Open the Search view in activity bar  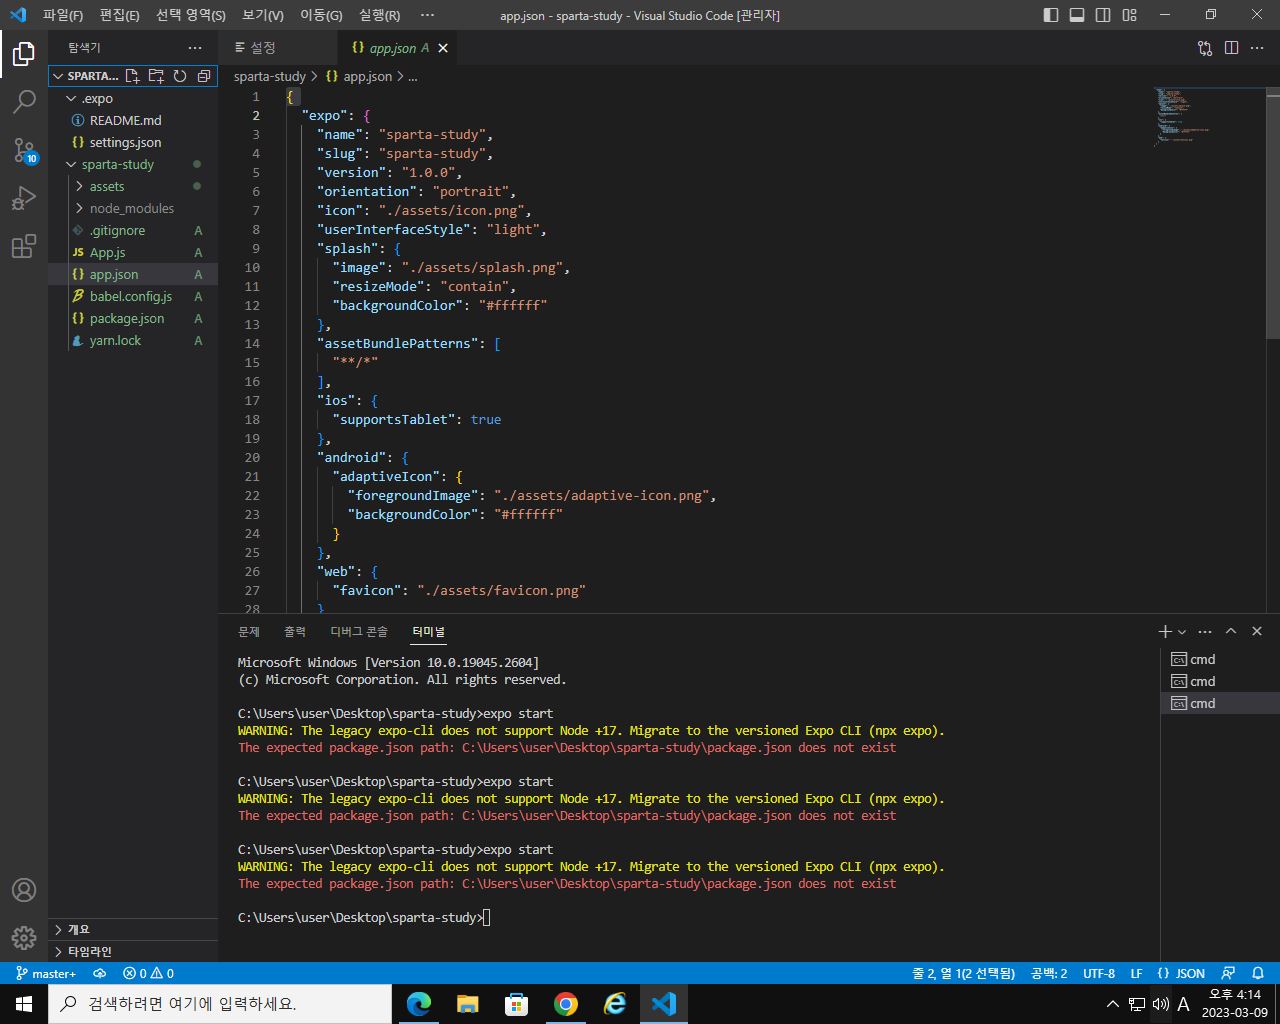pyautogui.click(x=24, y=102)
